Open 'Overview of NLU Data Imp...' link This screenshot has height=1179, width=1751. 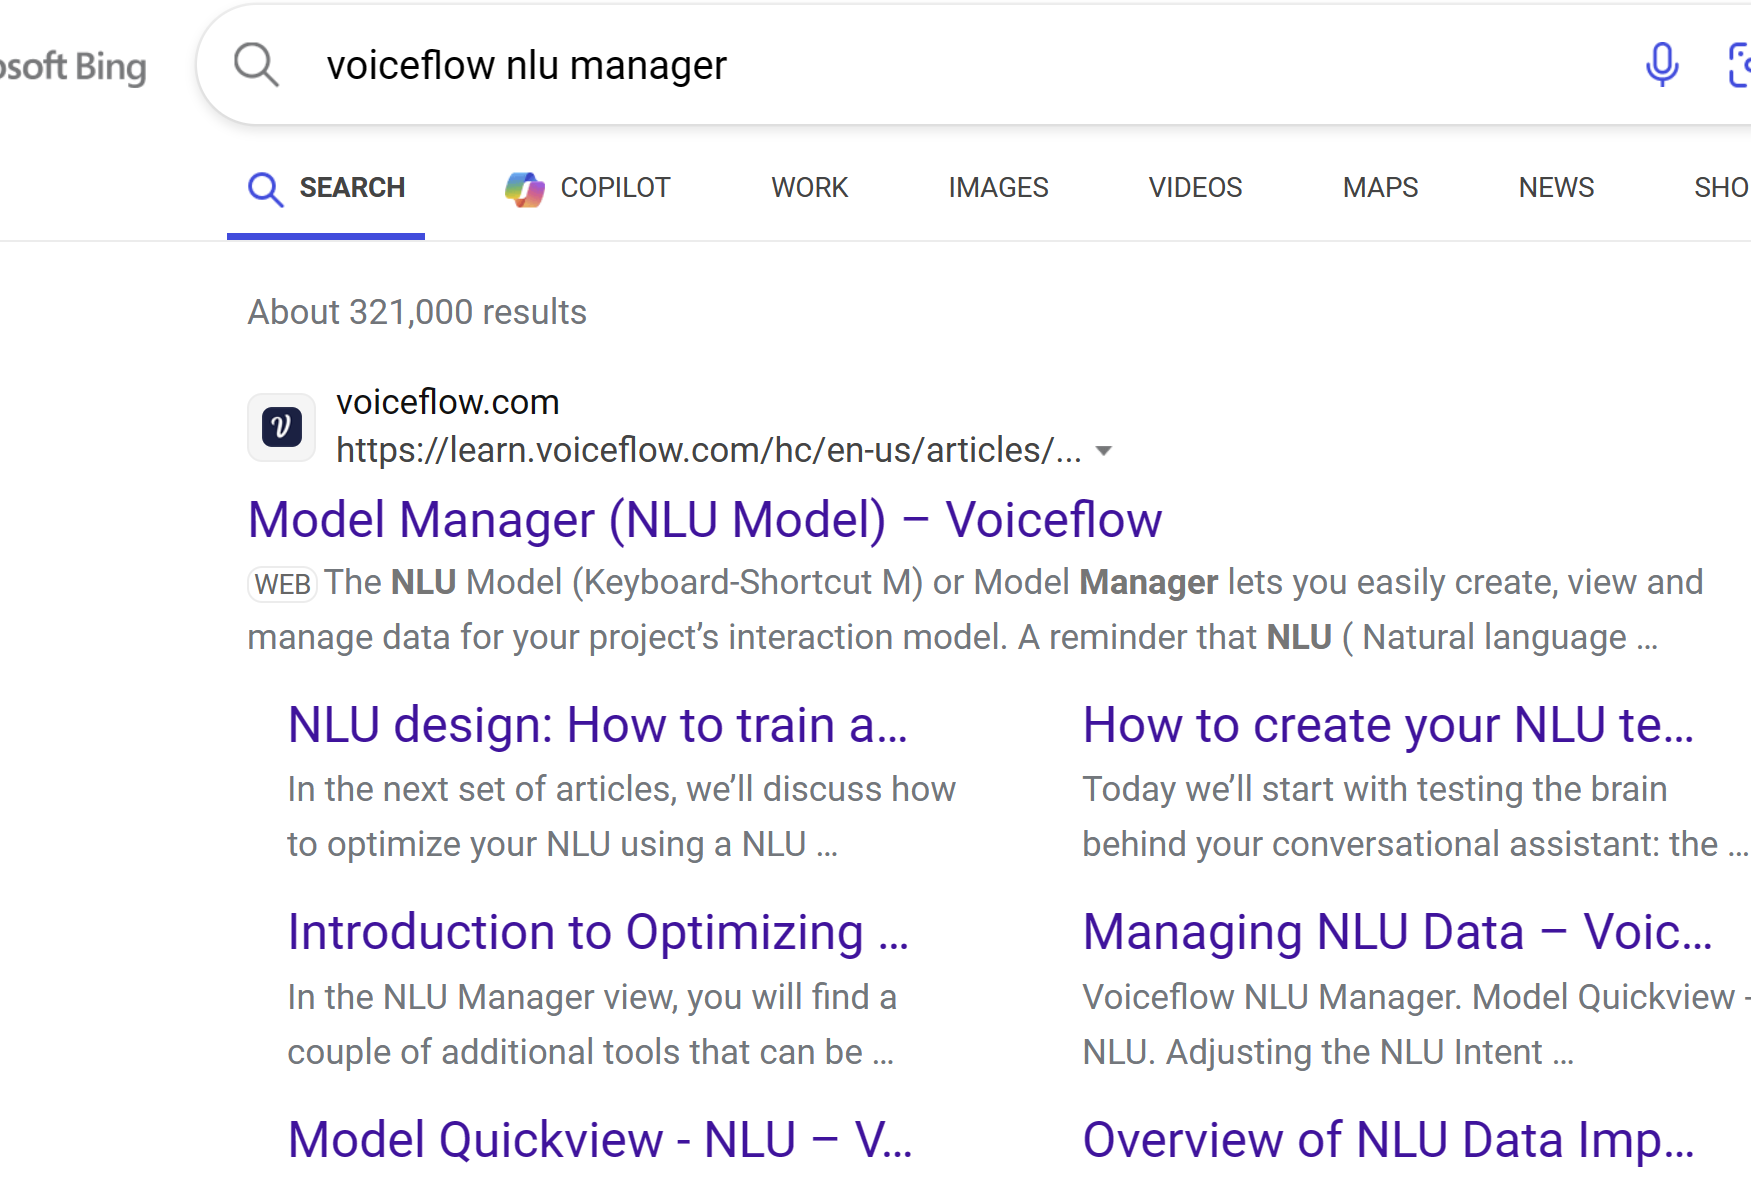[1389, 1140]
